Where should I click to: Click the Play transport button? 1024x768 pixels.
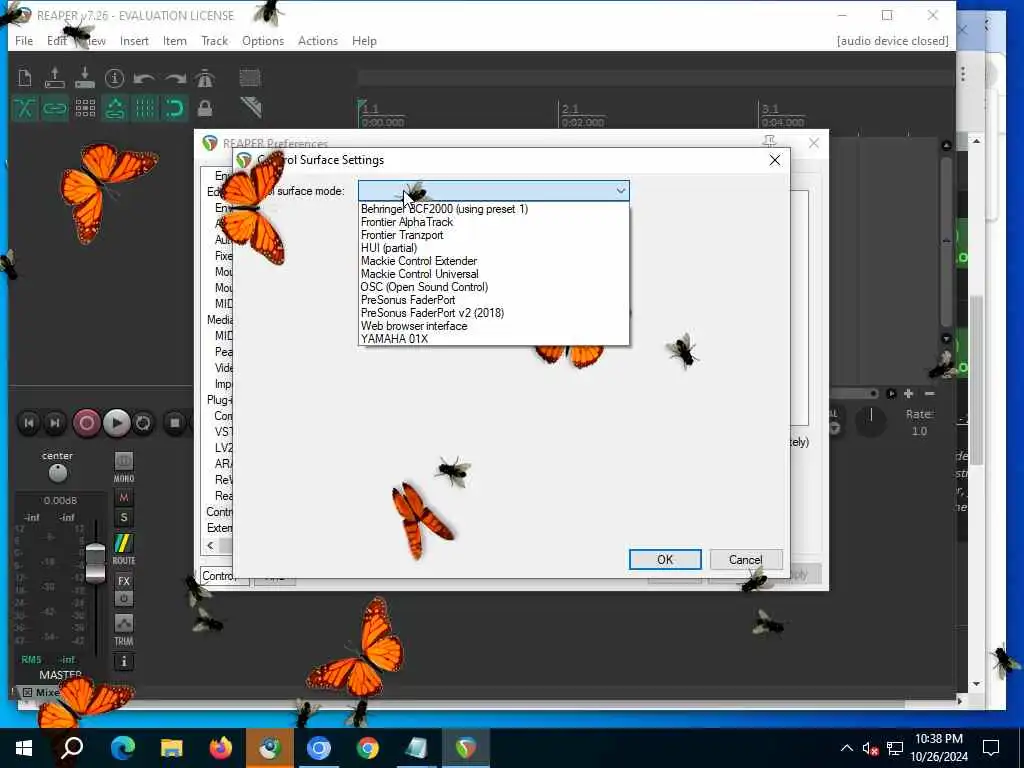(x=117, y=423)
